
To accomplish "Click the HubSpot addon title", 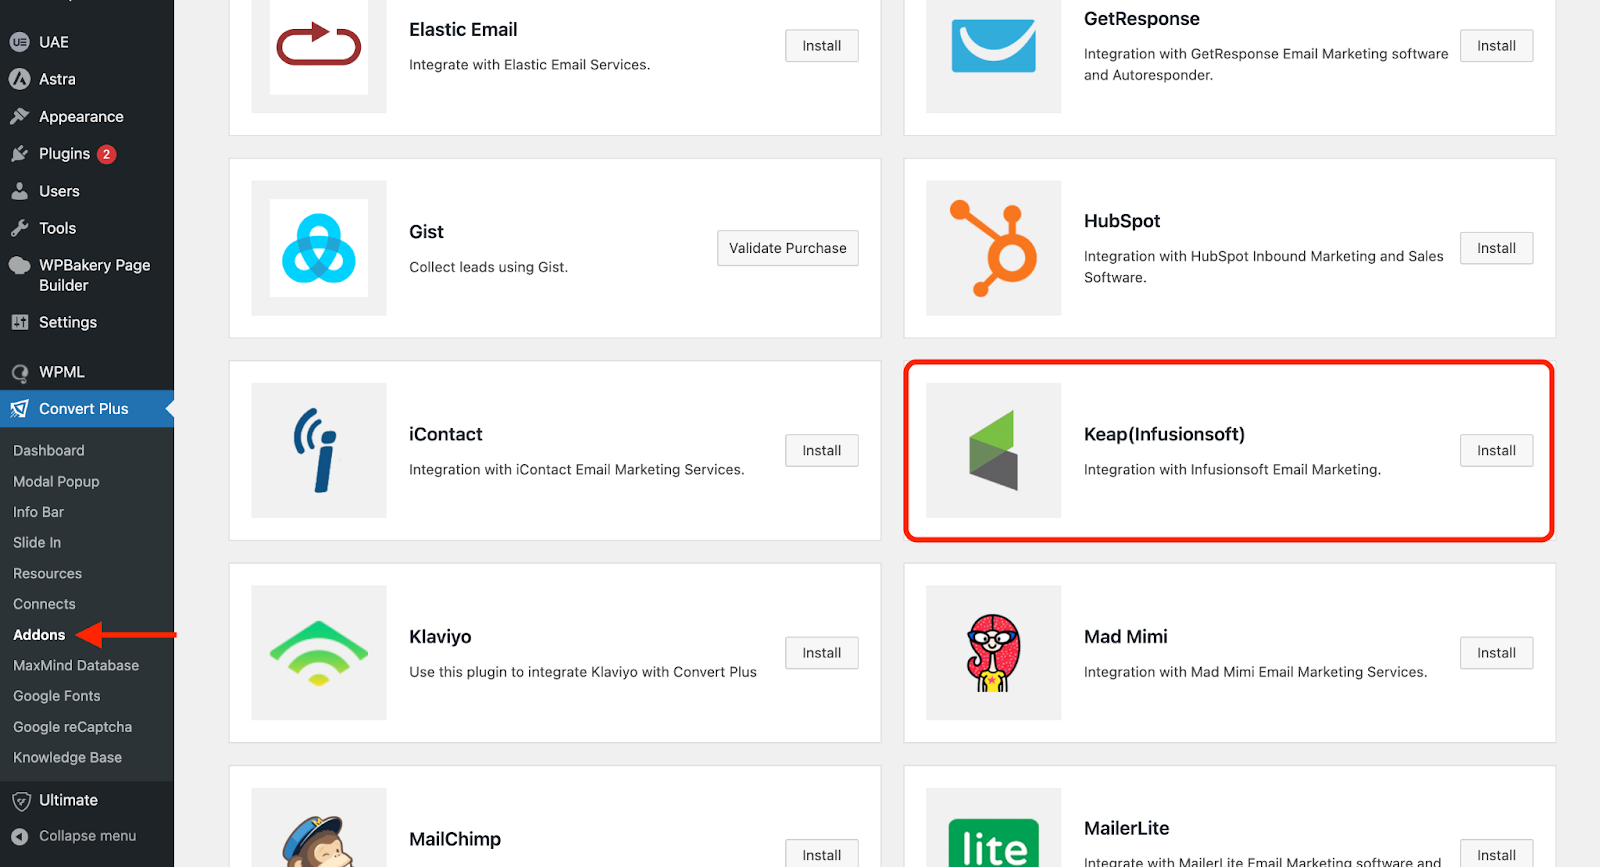I will 1122,221.
